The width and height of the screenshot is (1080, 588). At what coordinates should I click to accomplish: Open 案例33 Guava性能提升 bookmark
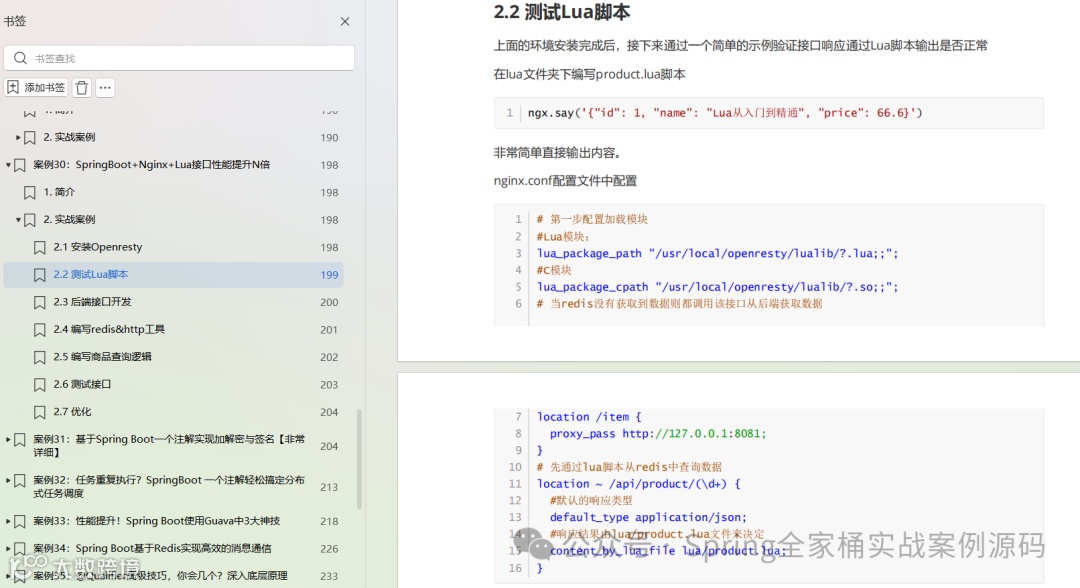coord(156,521)
